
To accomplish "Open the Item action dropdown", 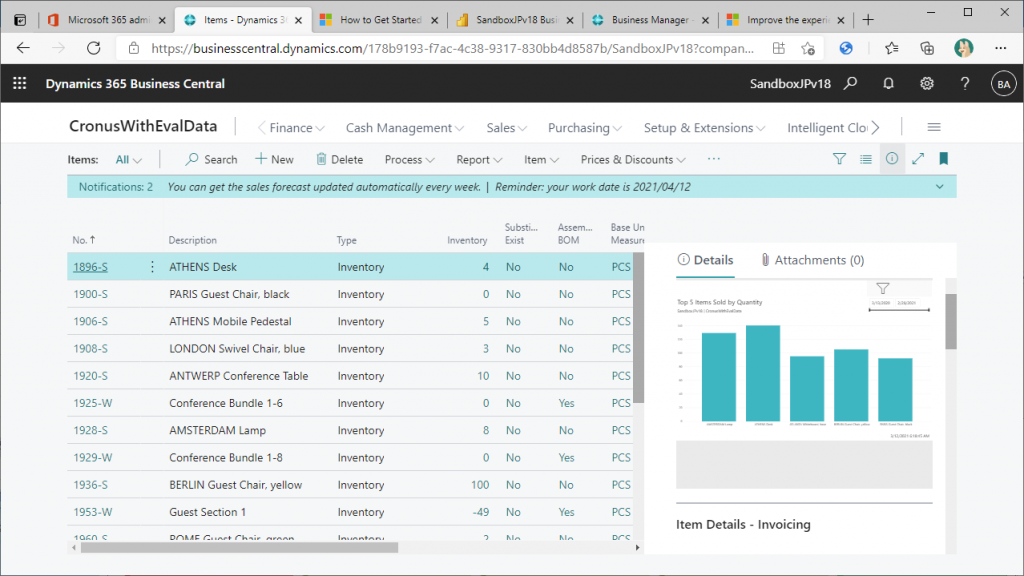I will pos(541,159).
